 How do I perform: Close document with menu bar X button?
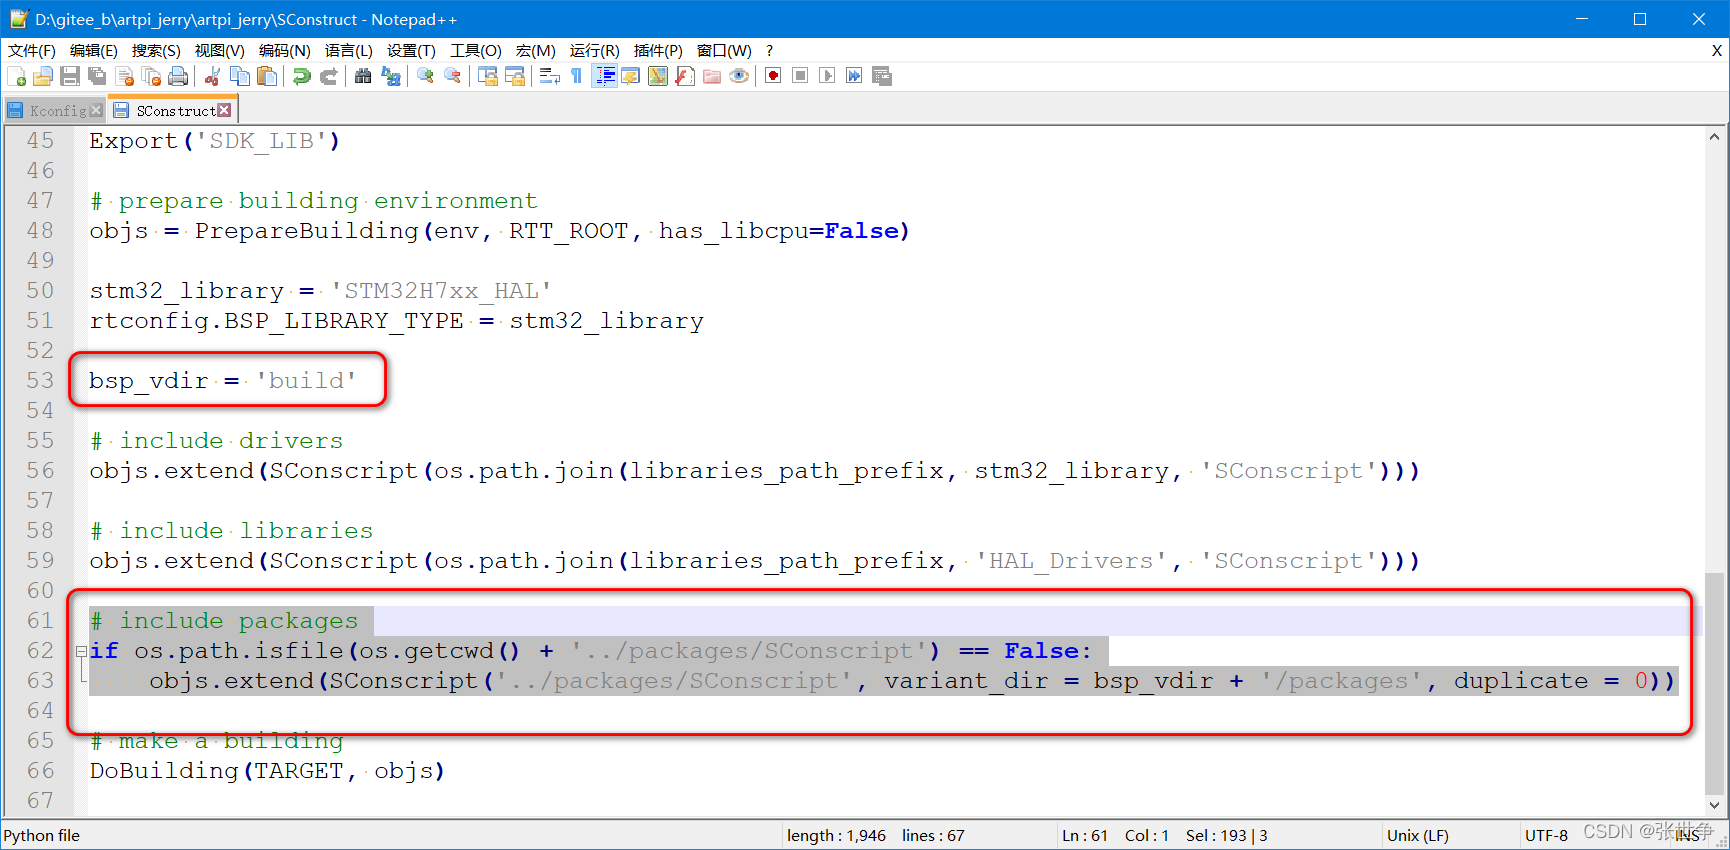pyautogui.click(x=1716, y=50)
